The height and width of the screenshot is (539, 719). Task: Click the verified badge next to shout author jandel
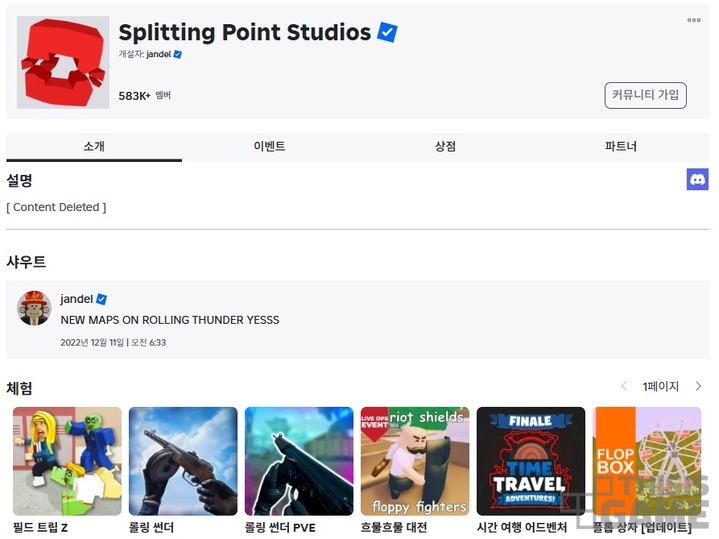(x=102, y=299)
